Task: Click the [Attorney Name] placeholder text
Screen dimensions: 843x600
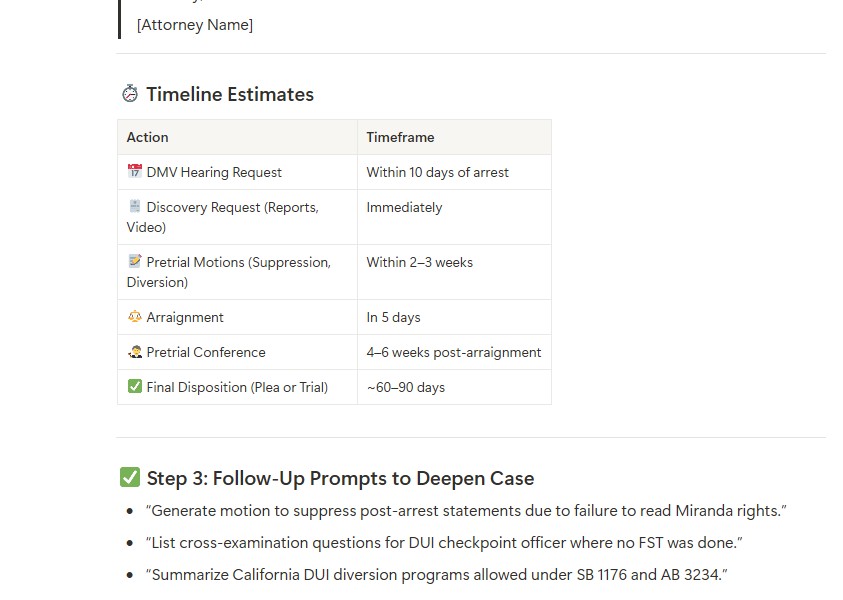Action: click(195, 25)
